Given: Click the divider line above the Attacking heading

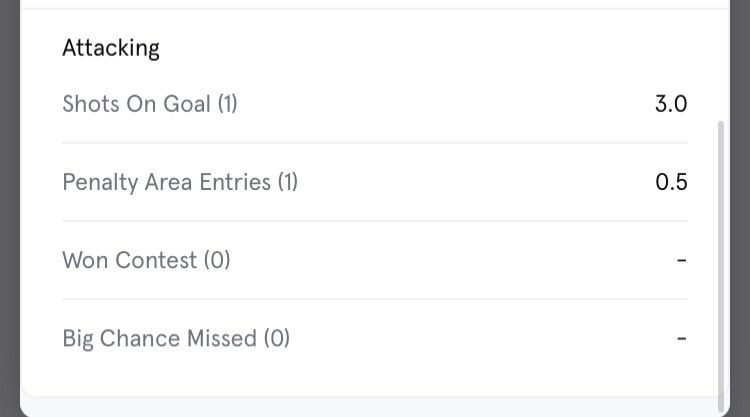Looking at the screenshot, I should [x=374, y=9].
